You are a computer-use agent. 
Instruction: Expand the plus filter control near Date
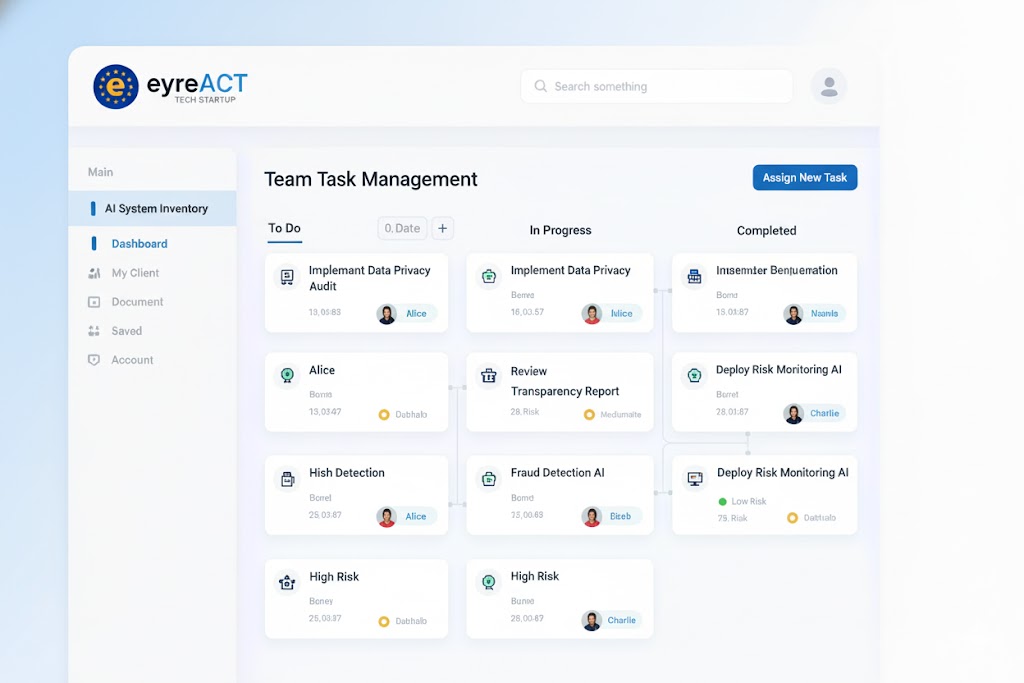tap(442, 228)
